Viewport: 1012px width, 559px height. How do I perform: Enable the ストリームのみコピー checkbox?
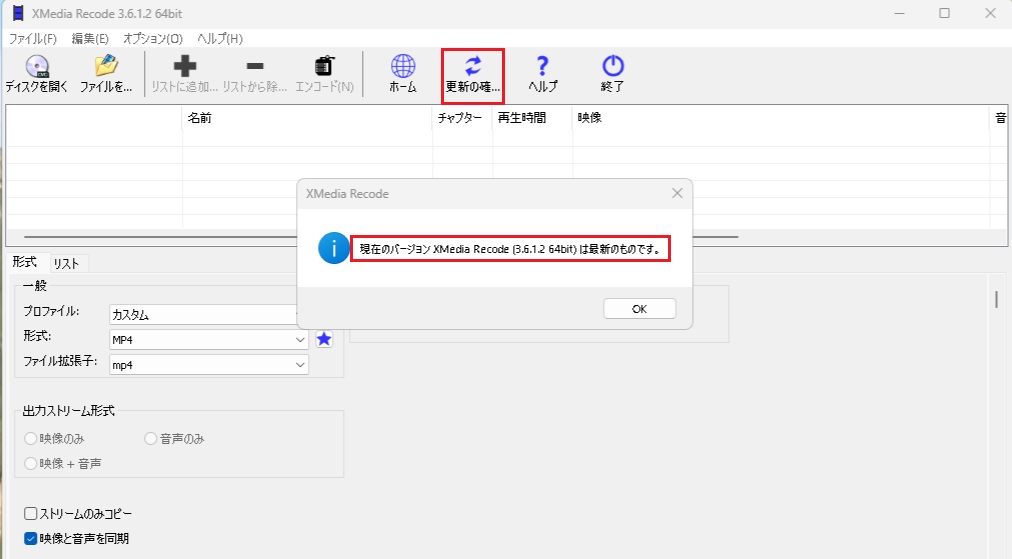point(30,514)
